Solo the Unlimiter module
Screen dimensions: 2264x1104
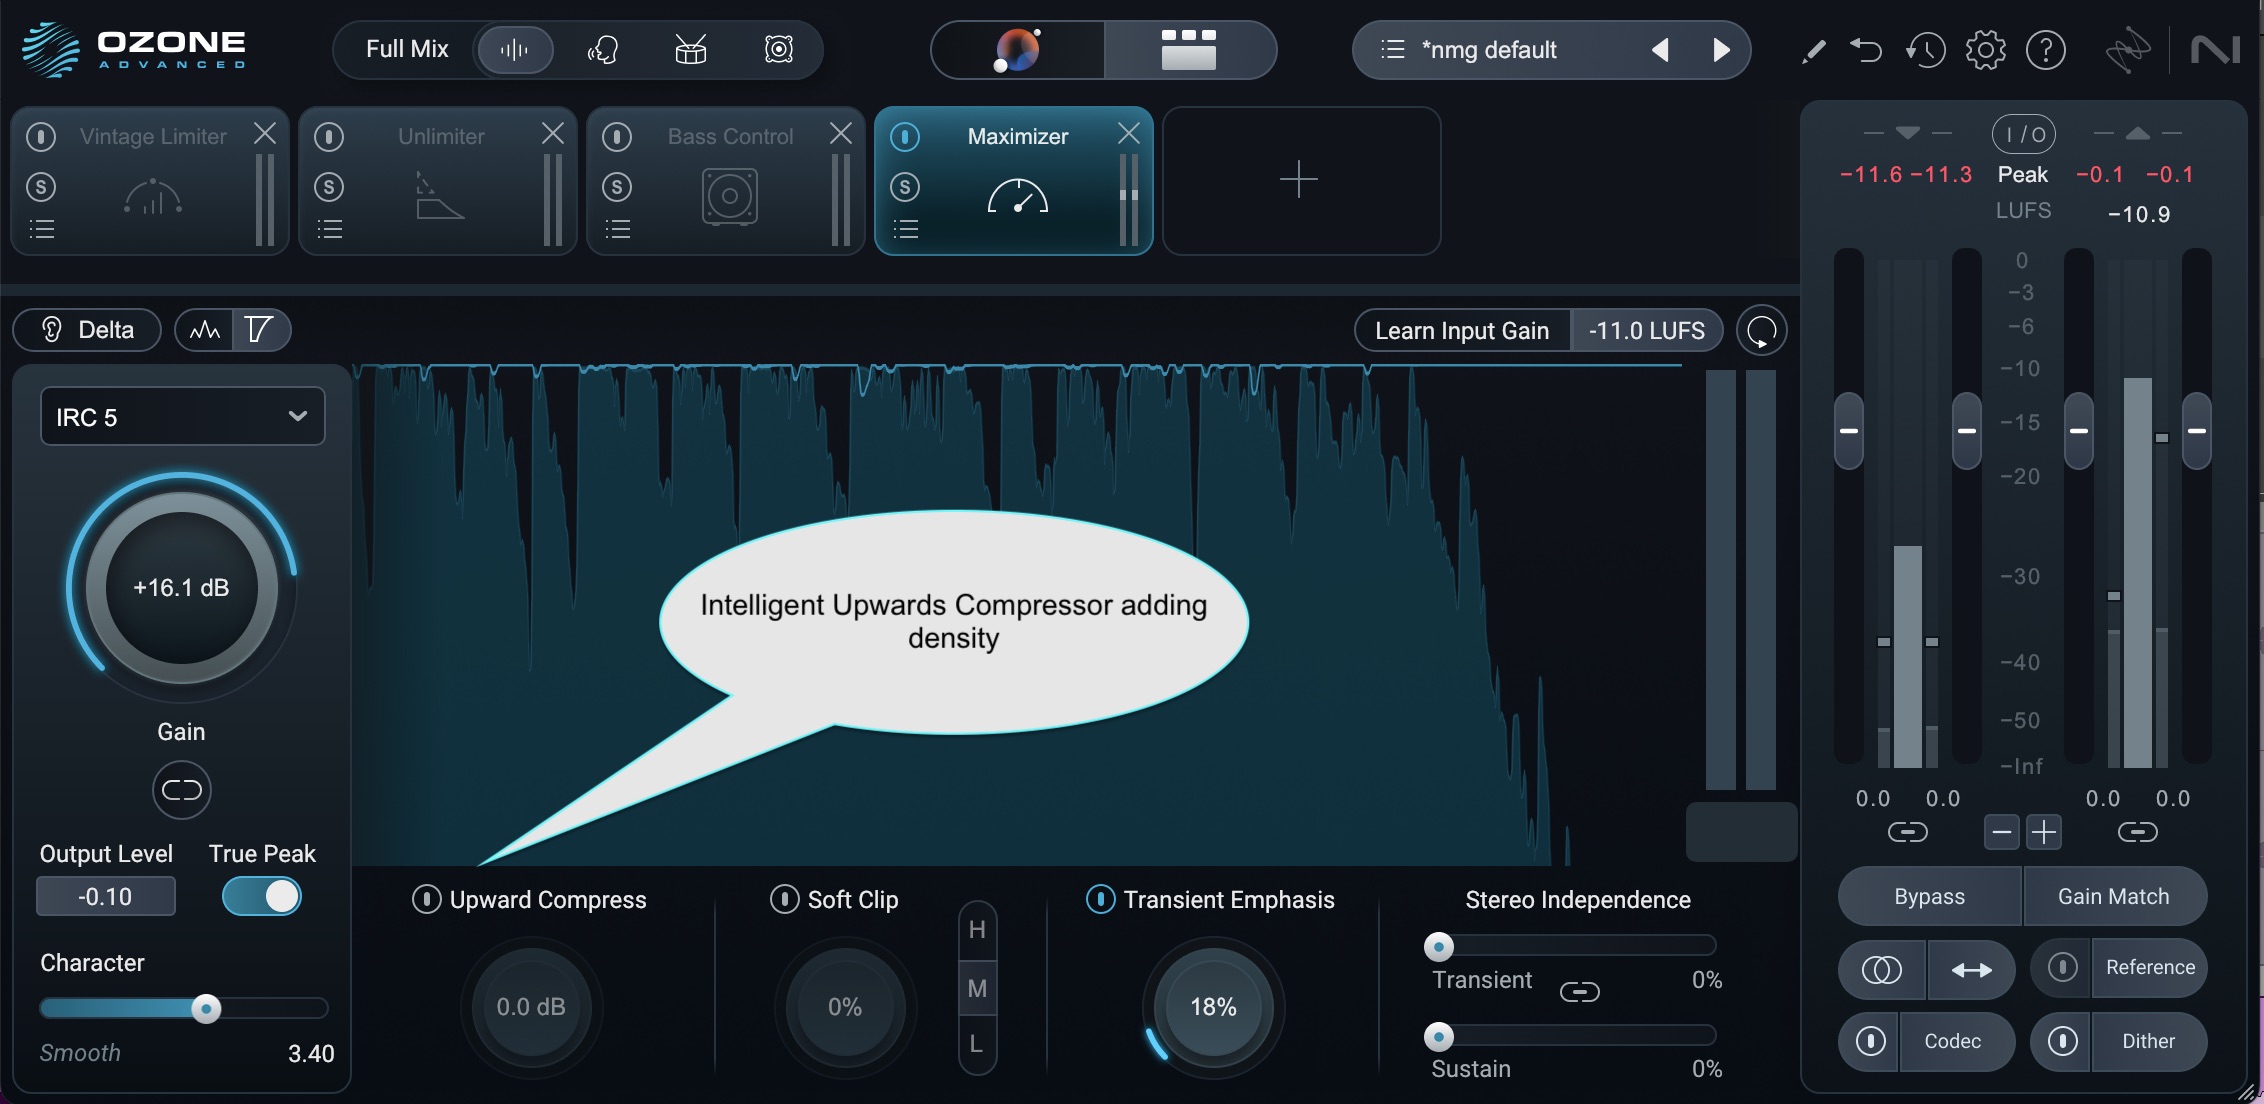point(329,187)
